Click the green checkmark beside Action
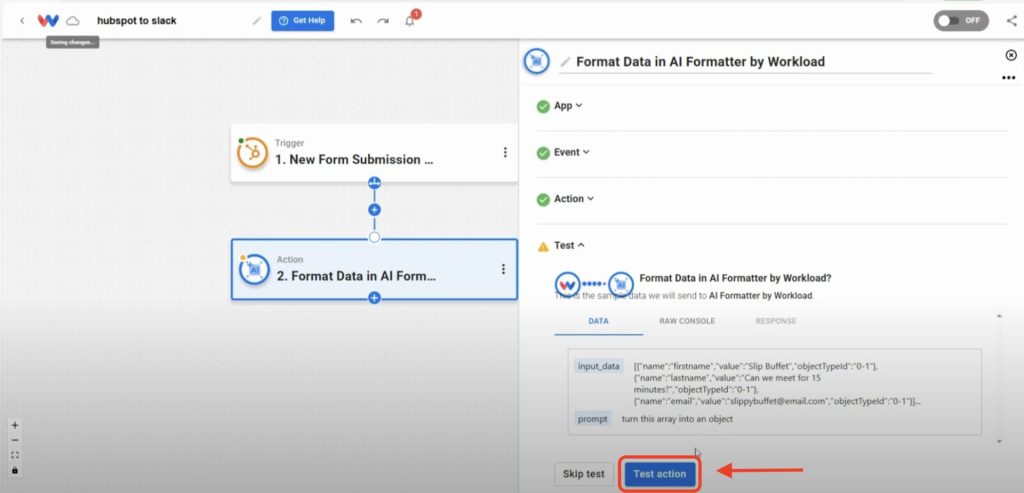This screenshot has width=1024, height=493. [x=543, y=199]
